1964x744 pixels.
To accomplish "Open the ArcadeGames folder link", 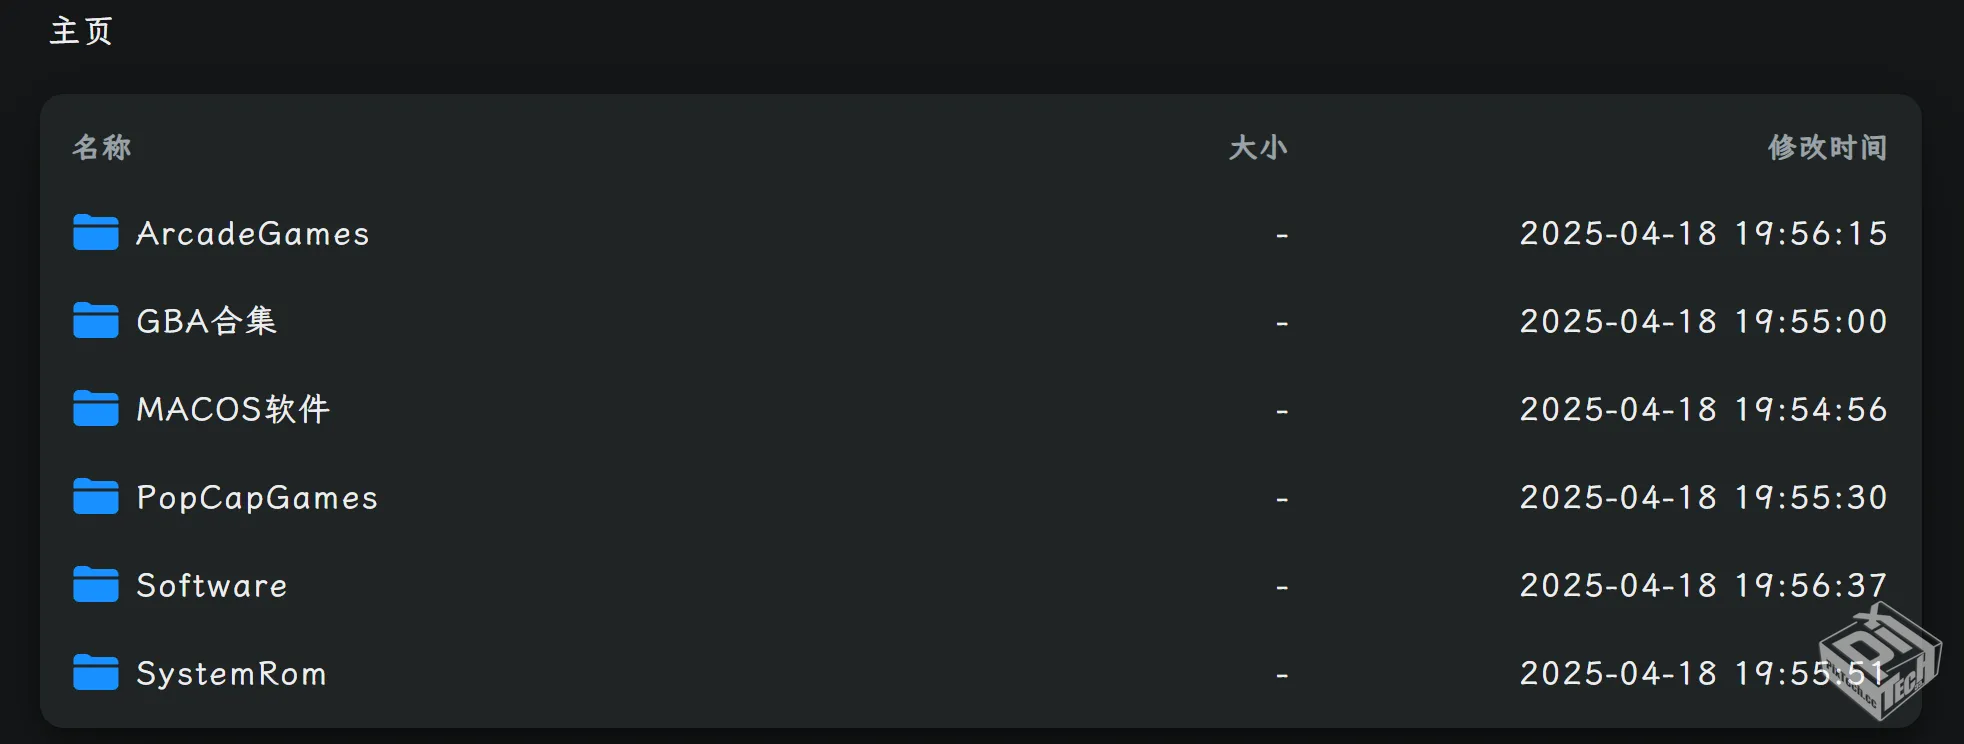I will (253, 234).
